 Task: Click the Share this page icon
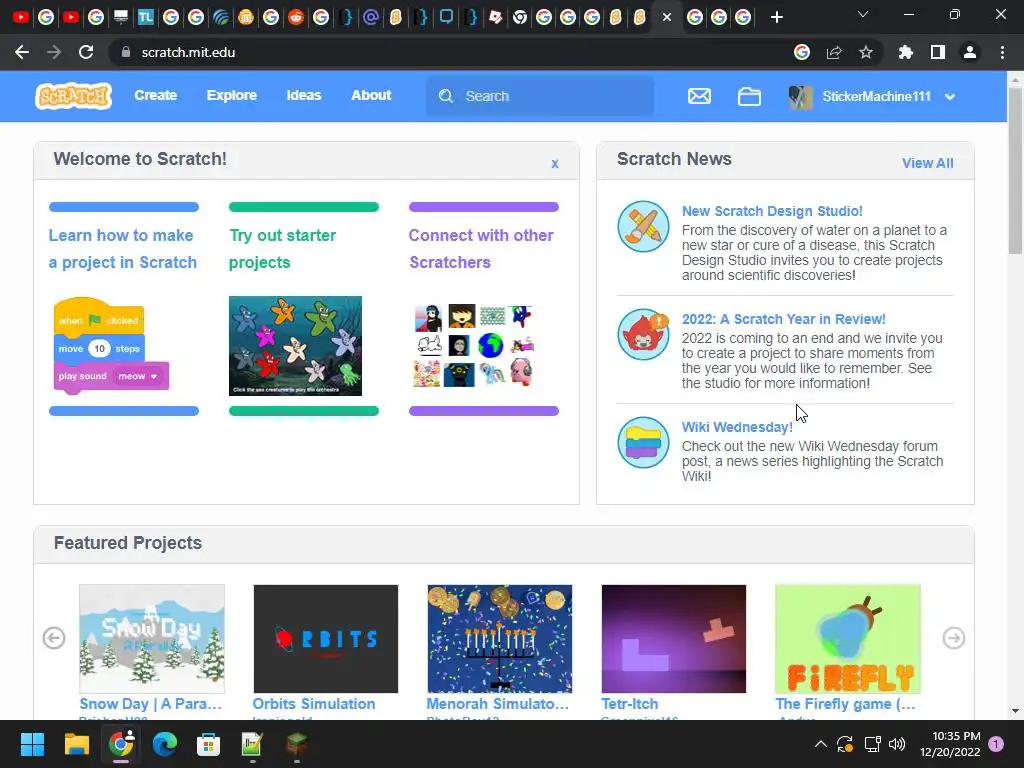834,52
